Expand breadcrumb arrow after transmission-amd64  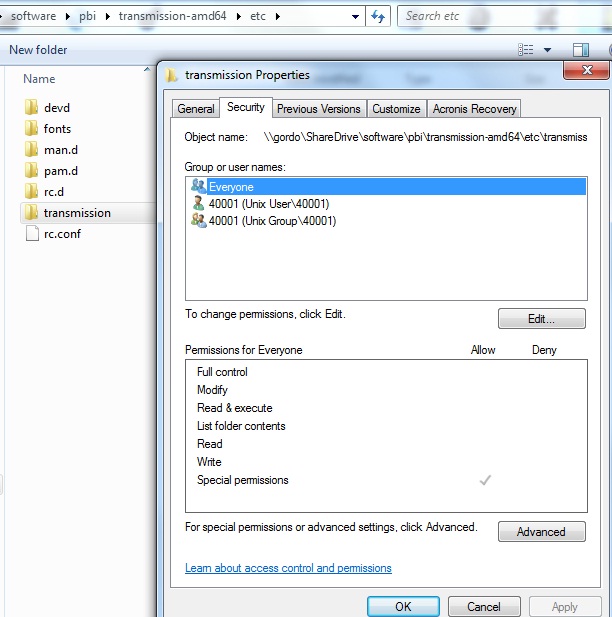(239, 17)
